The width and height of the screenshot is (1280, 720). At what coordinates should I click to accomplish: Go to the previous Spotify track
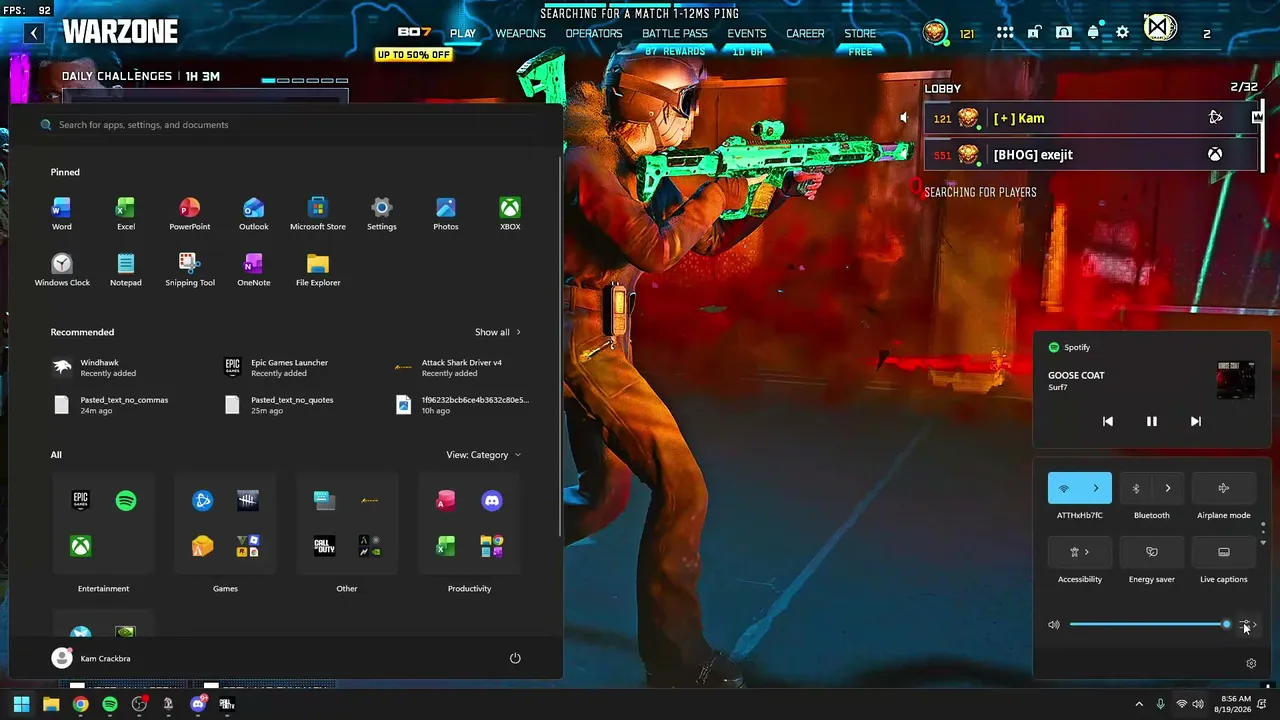point(1108,421)
